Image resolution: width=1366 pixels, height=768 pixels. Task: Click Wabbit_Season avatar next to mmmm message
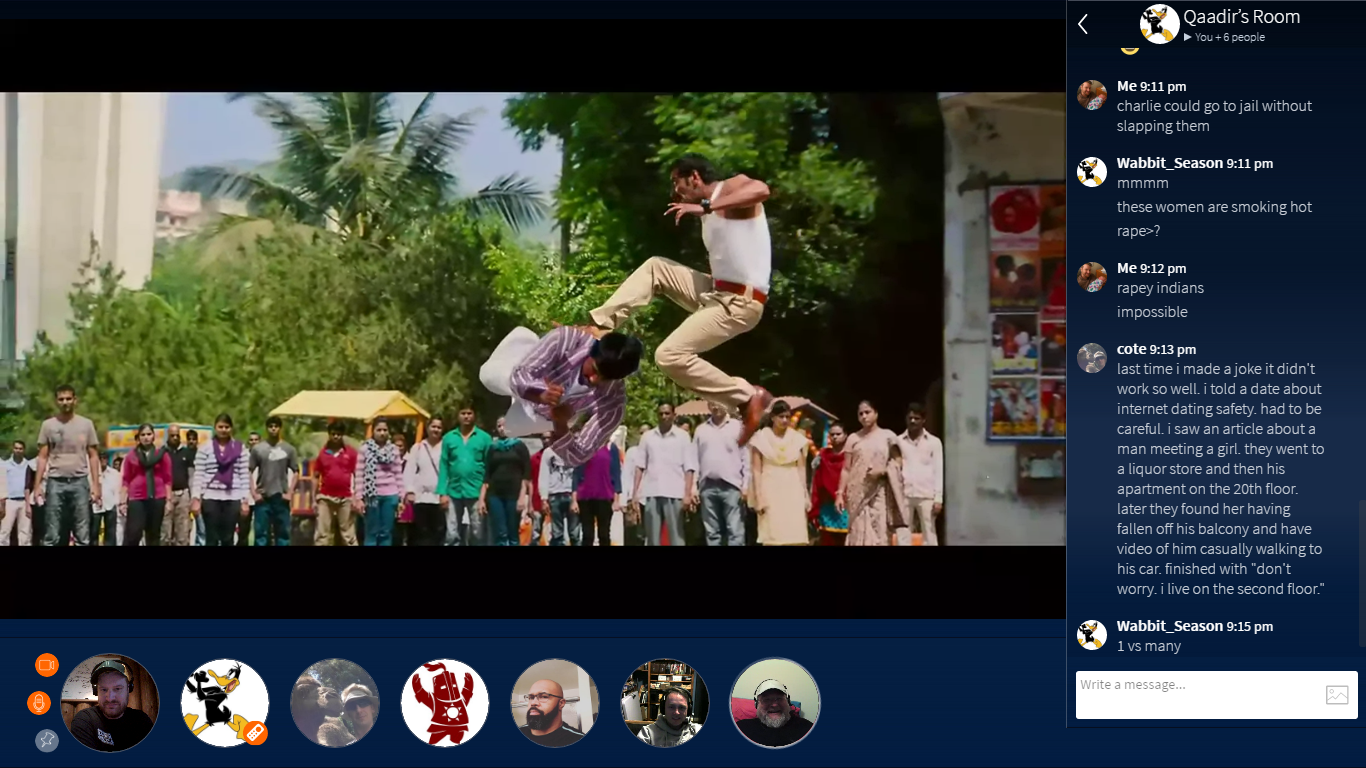(x=1092, y=172)
